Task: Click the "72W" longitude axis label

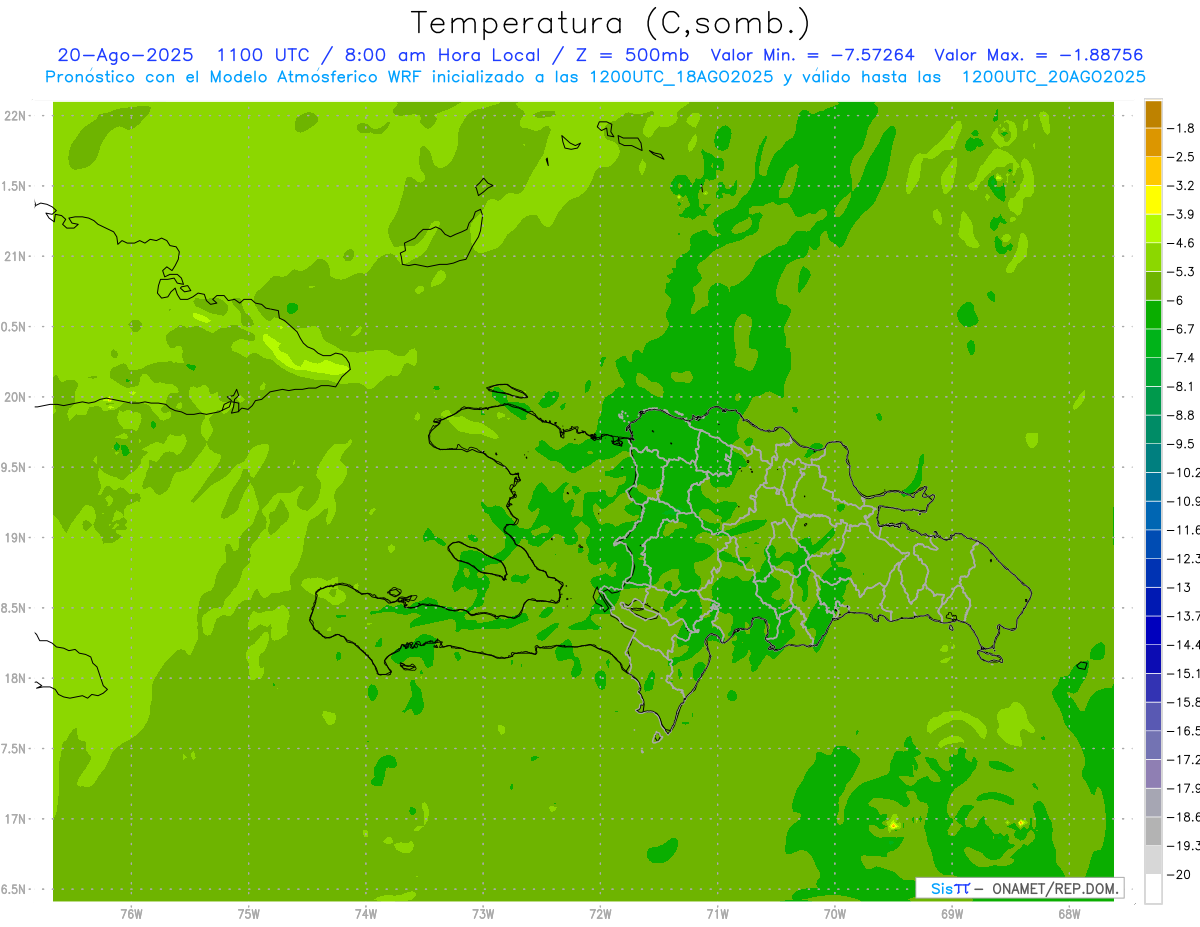Action: pyautogui.click(x=600, y=914)
